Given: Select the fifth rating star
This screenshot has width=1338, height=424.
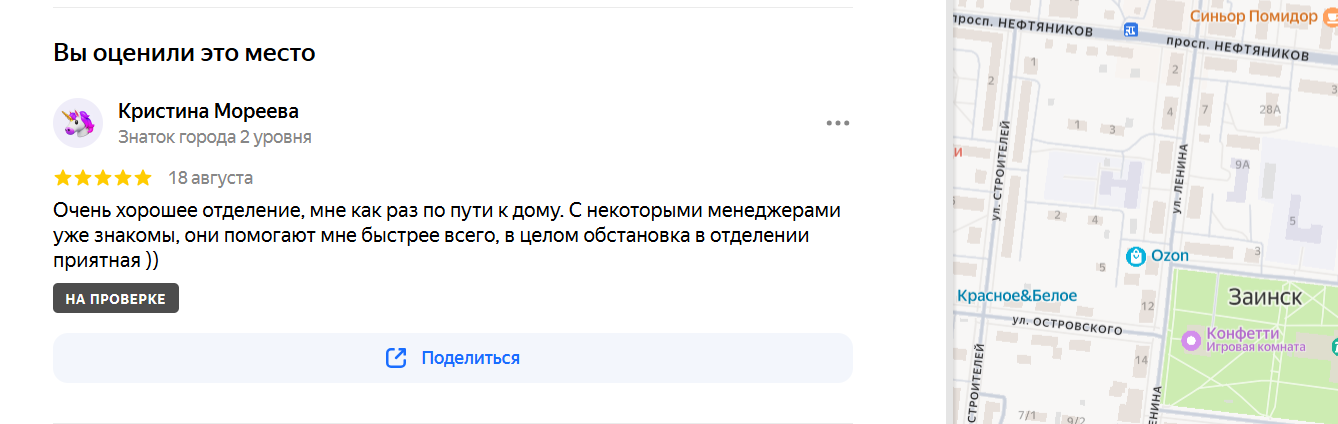Looking at the screenshot, I should (x=142, y=178).
